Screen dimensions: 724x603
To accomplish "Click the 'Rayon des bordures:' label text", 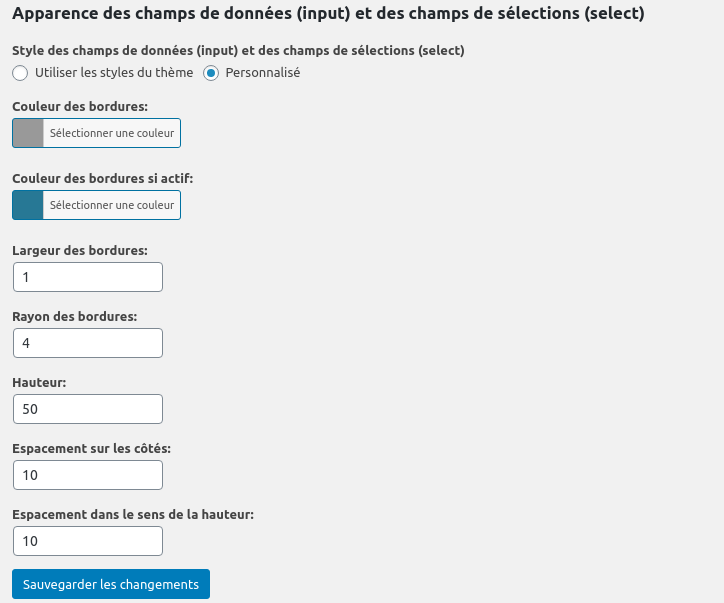I will (x=75, y=316).
